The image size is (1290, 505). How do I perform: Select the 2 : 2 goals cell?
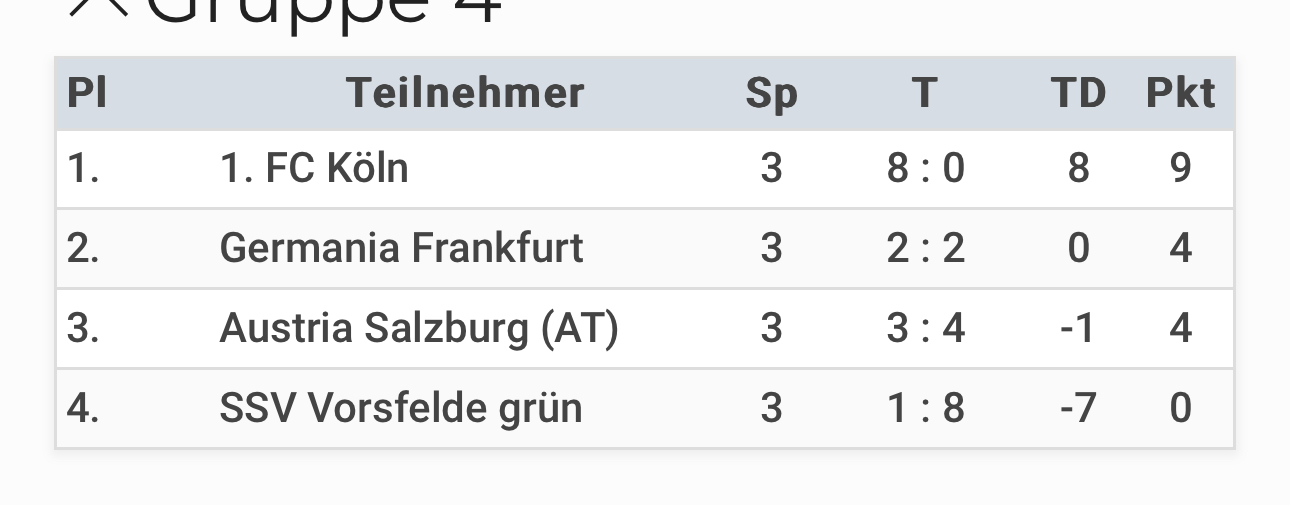point(926,248)
